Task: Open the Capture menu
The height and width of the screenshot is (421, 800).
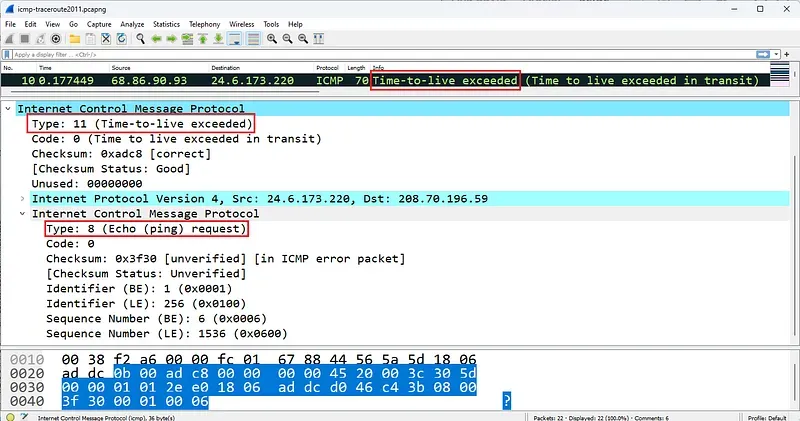Action: (x=99, y=24)
